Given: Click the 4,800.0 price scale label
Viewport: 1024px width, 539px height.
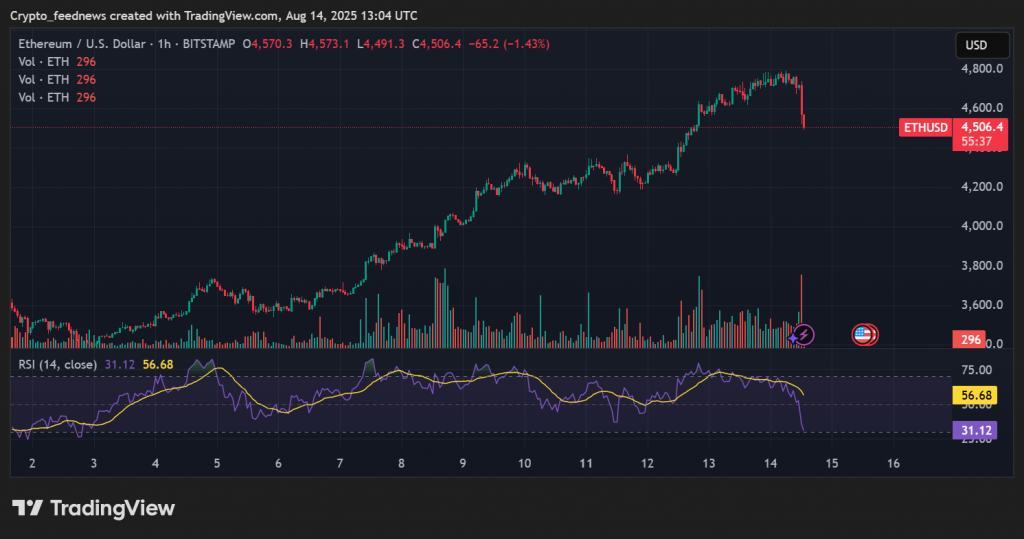Looking at the screenshot, I should click(x=981, y=69).
